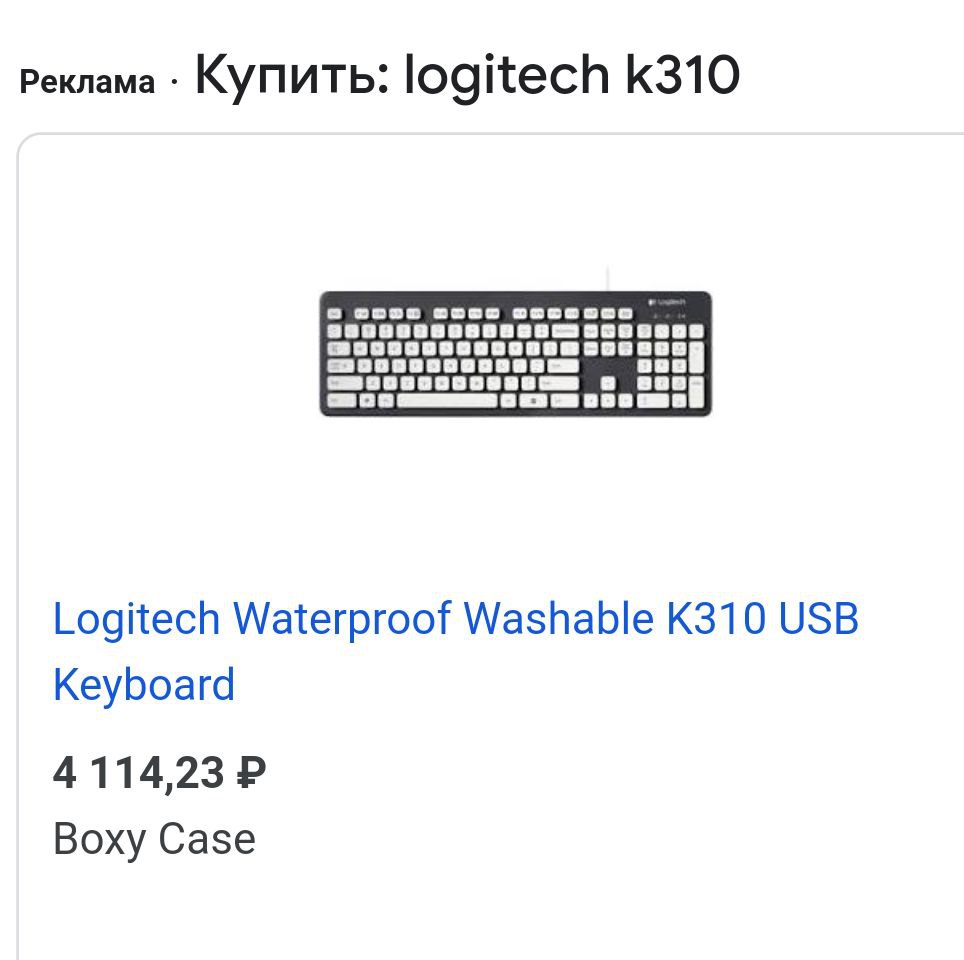964x960 pixels.
Task: Click the ruble currency symbol
Action: click(252, 773)
